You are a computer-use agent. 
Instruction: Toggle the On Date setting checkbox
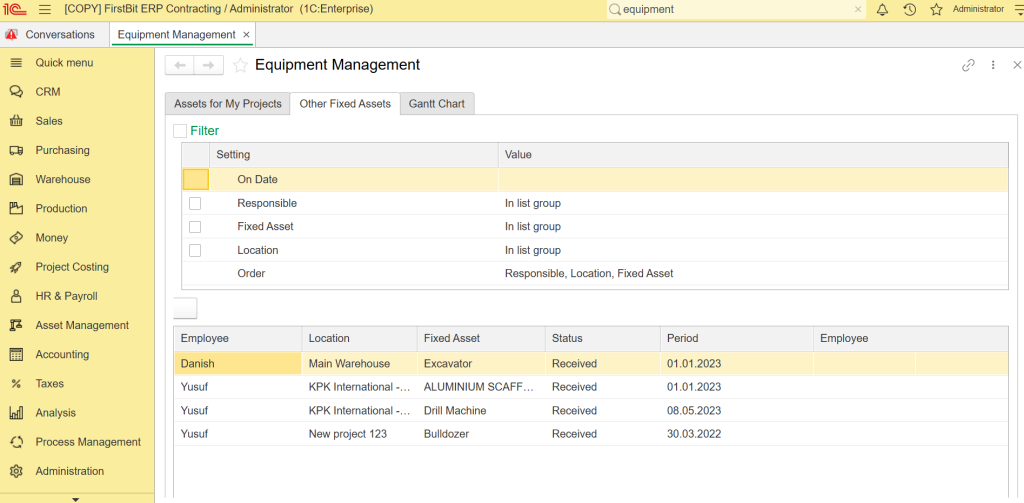click(196, 180)
